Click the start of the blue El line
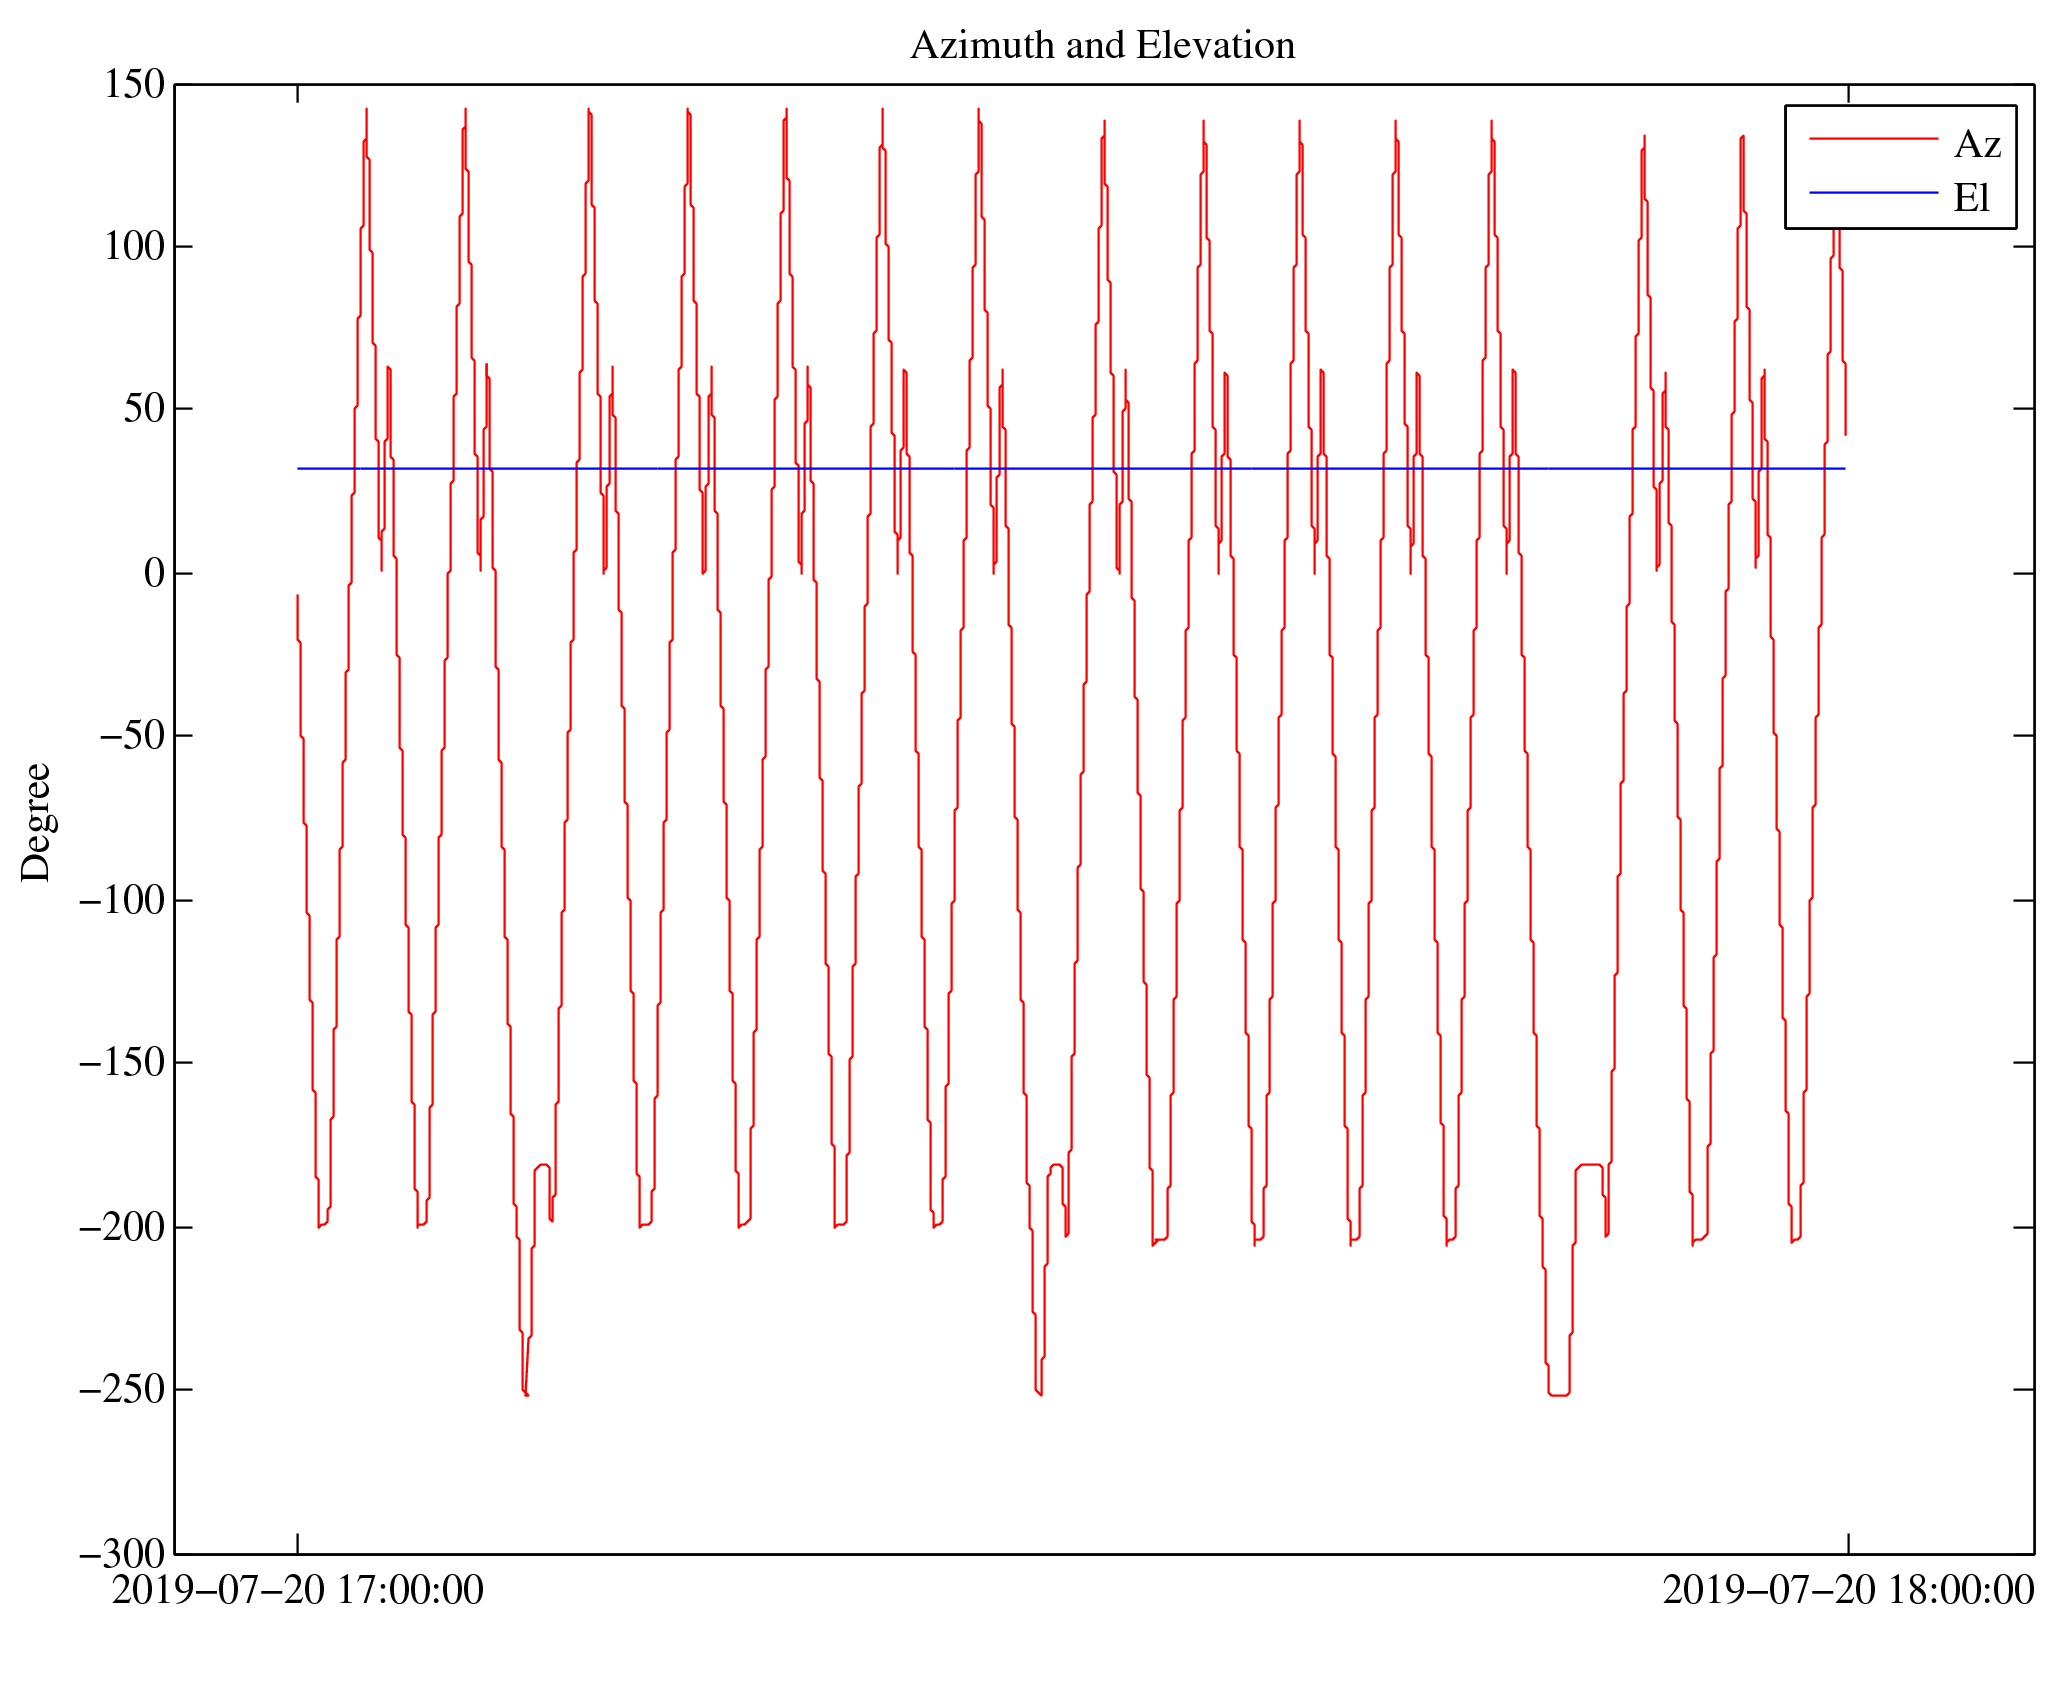Image resolution: width=2063 pixels, height=1683 pixels. pos(299,469)
